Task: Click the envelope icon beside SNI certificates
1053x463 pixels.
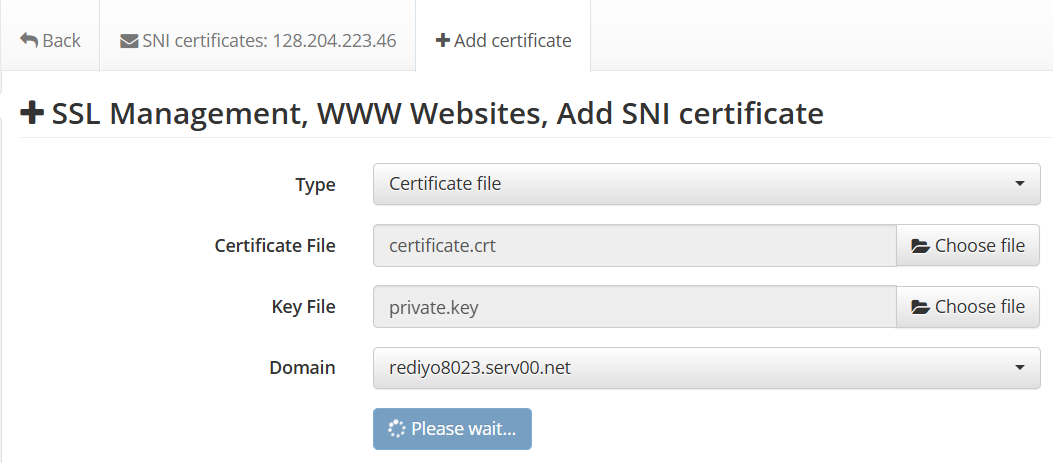Action: 129,41
